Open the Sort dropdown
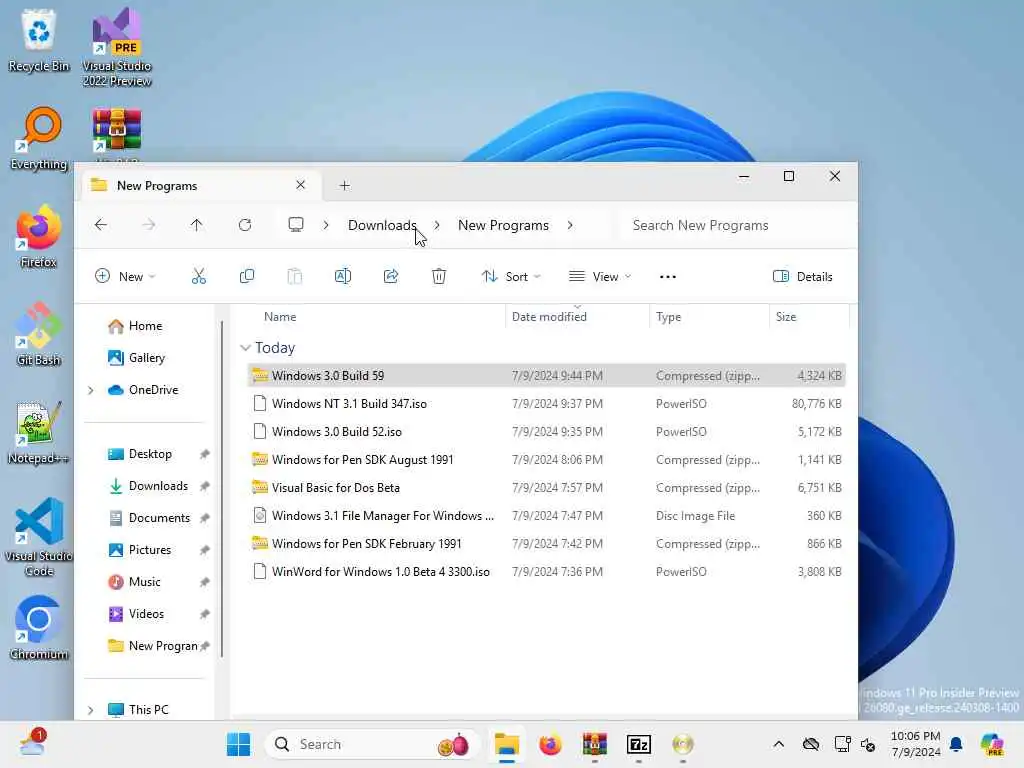This screenshot has height=768, width=1024. point(511,276)
